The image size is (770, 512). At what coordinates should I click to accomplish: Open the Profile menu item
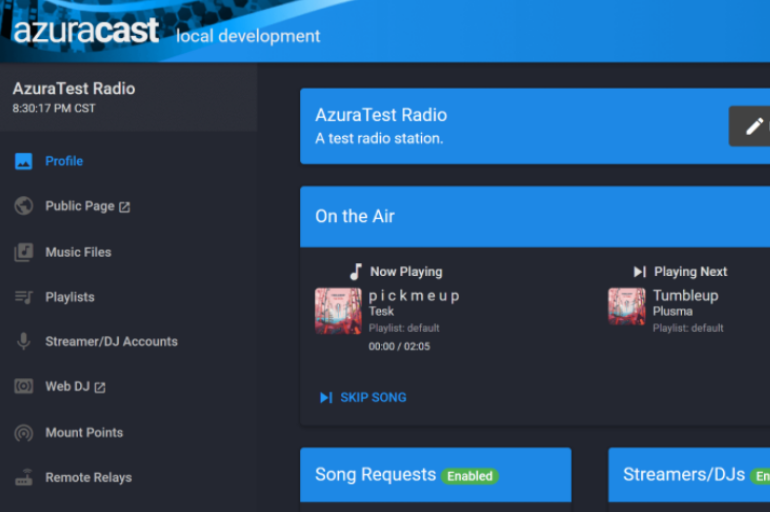coord(64,161)
